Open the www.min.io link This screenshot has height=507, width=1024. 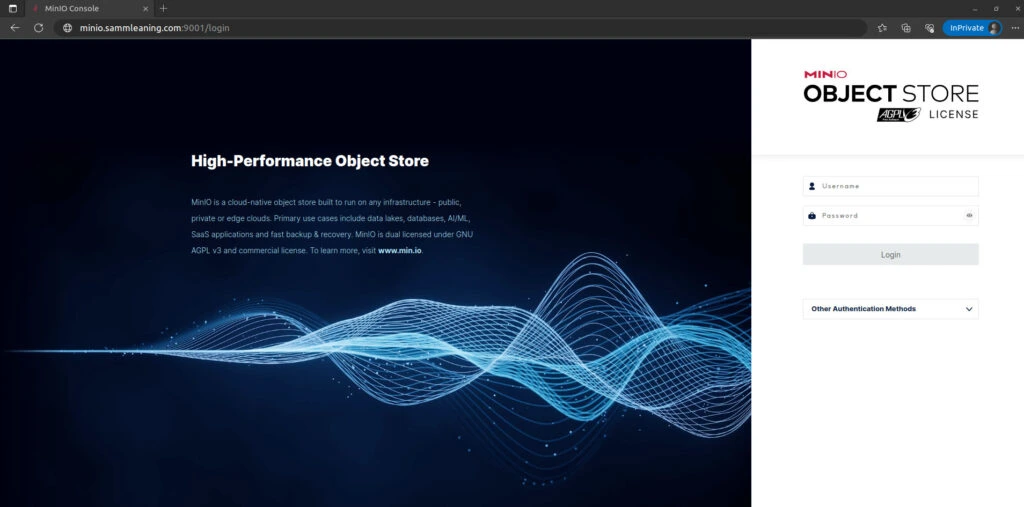pos(400,251)
